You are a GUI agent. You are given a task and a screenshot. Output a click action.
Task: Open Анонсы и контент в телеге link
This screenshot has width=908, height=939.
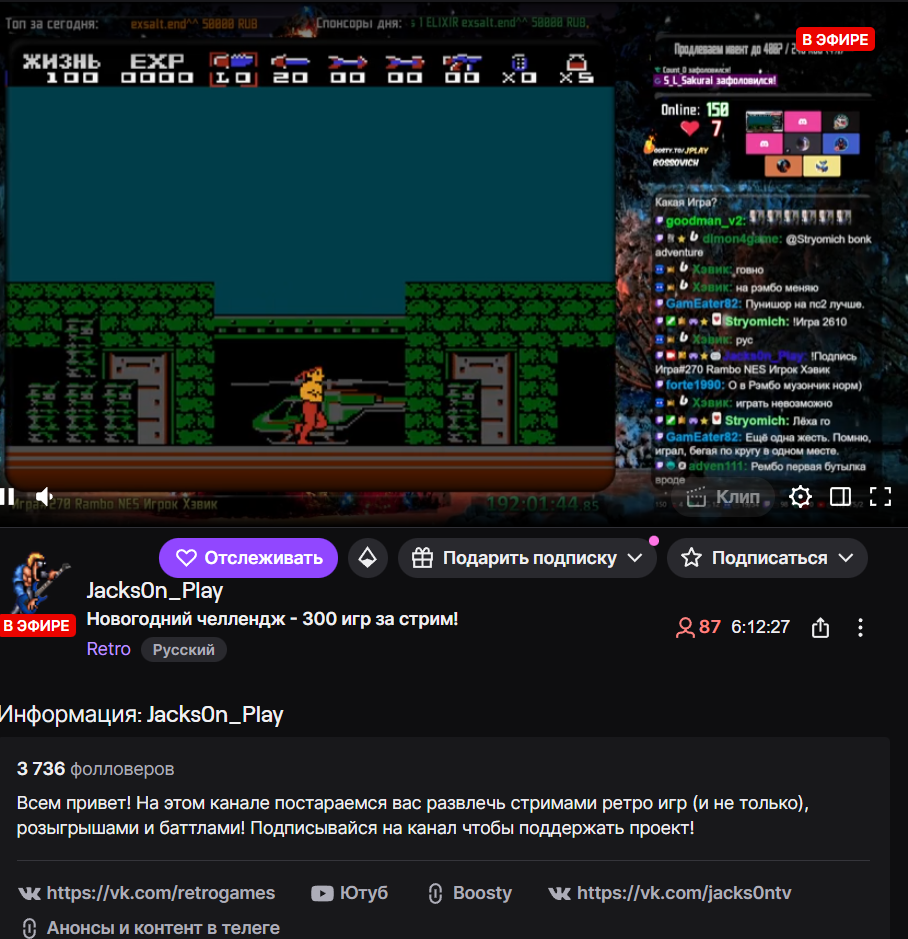pyautogui.click(x=150, y=928)
